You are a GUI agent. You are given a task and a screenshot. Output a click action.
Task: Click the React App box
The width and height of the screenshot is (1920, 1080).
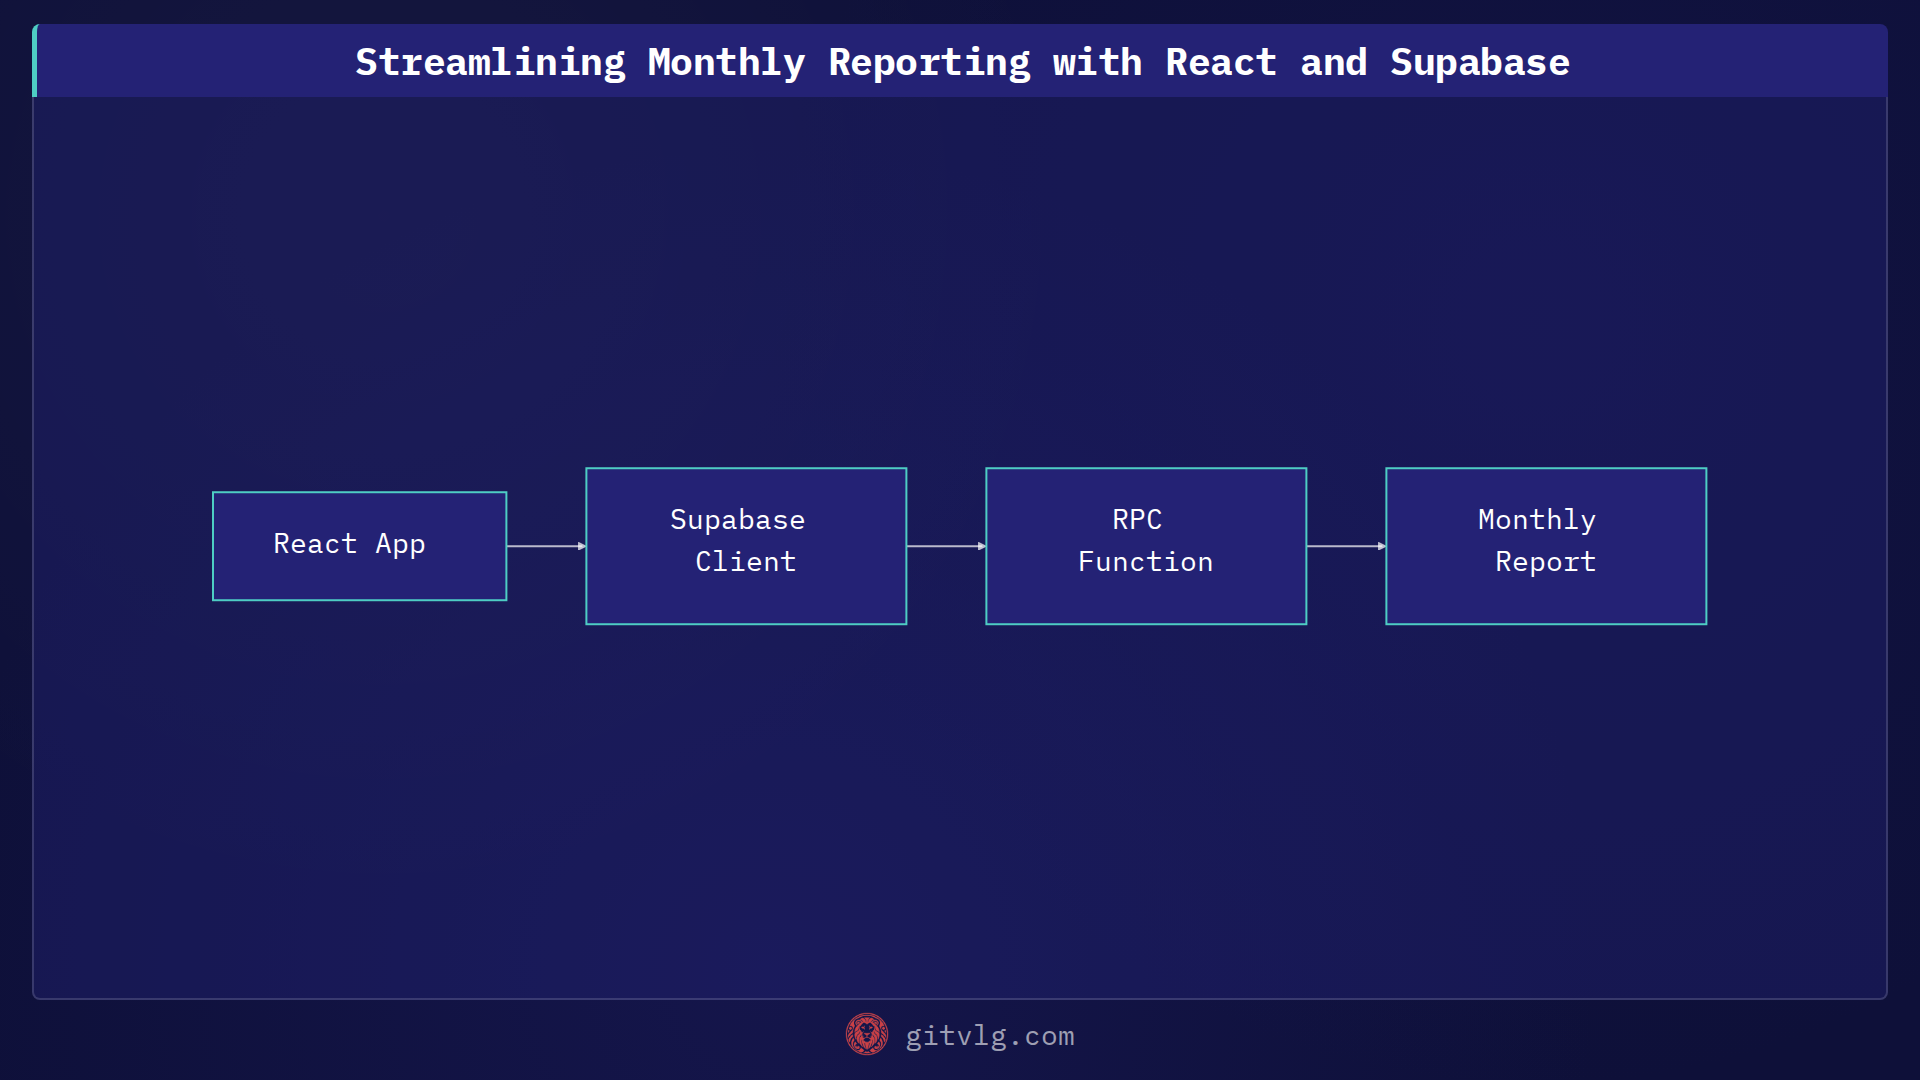coord(359,546)
